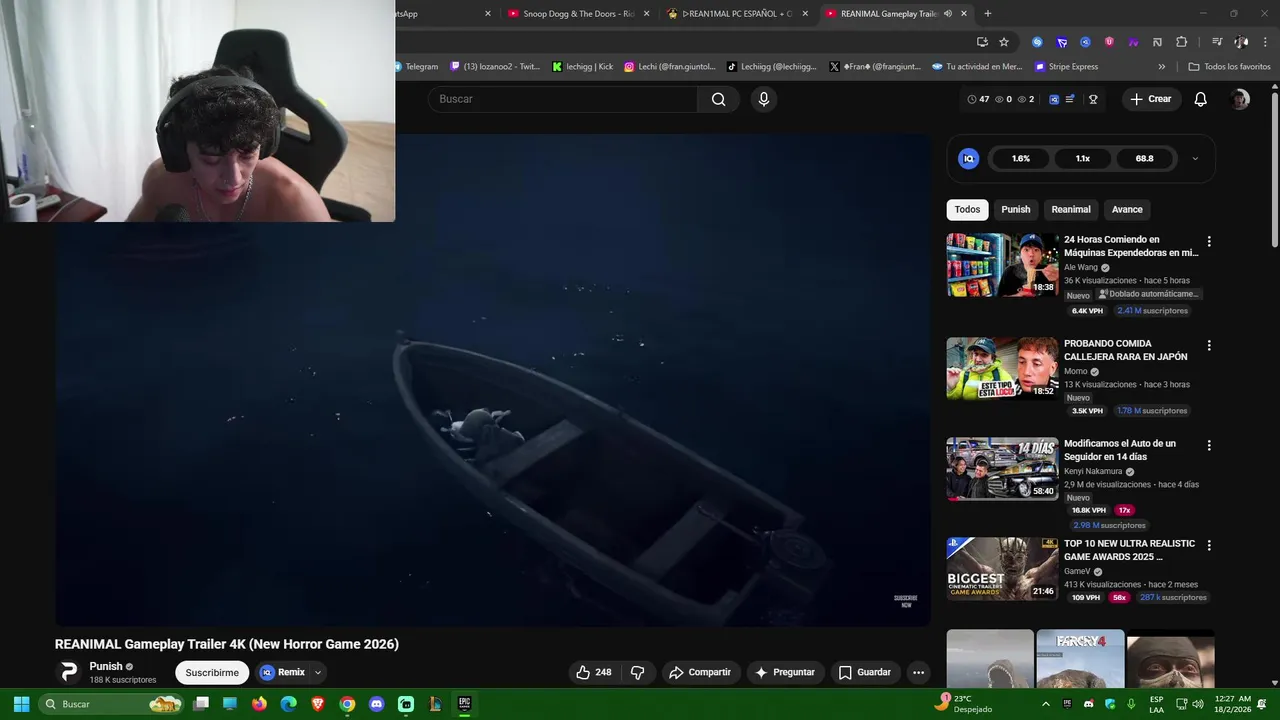Save video with the Guardar button

coord(865,672)
